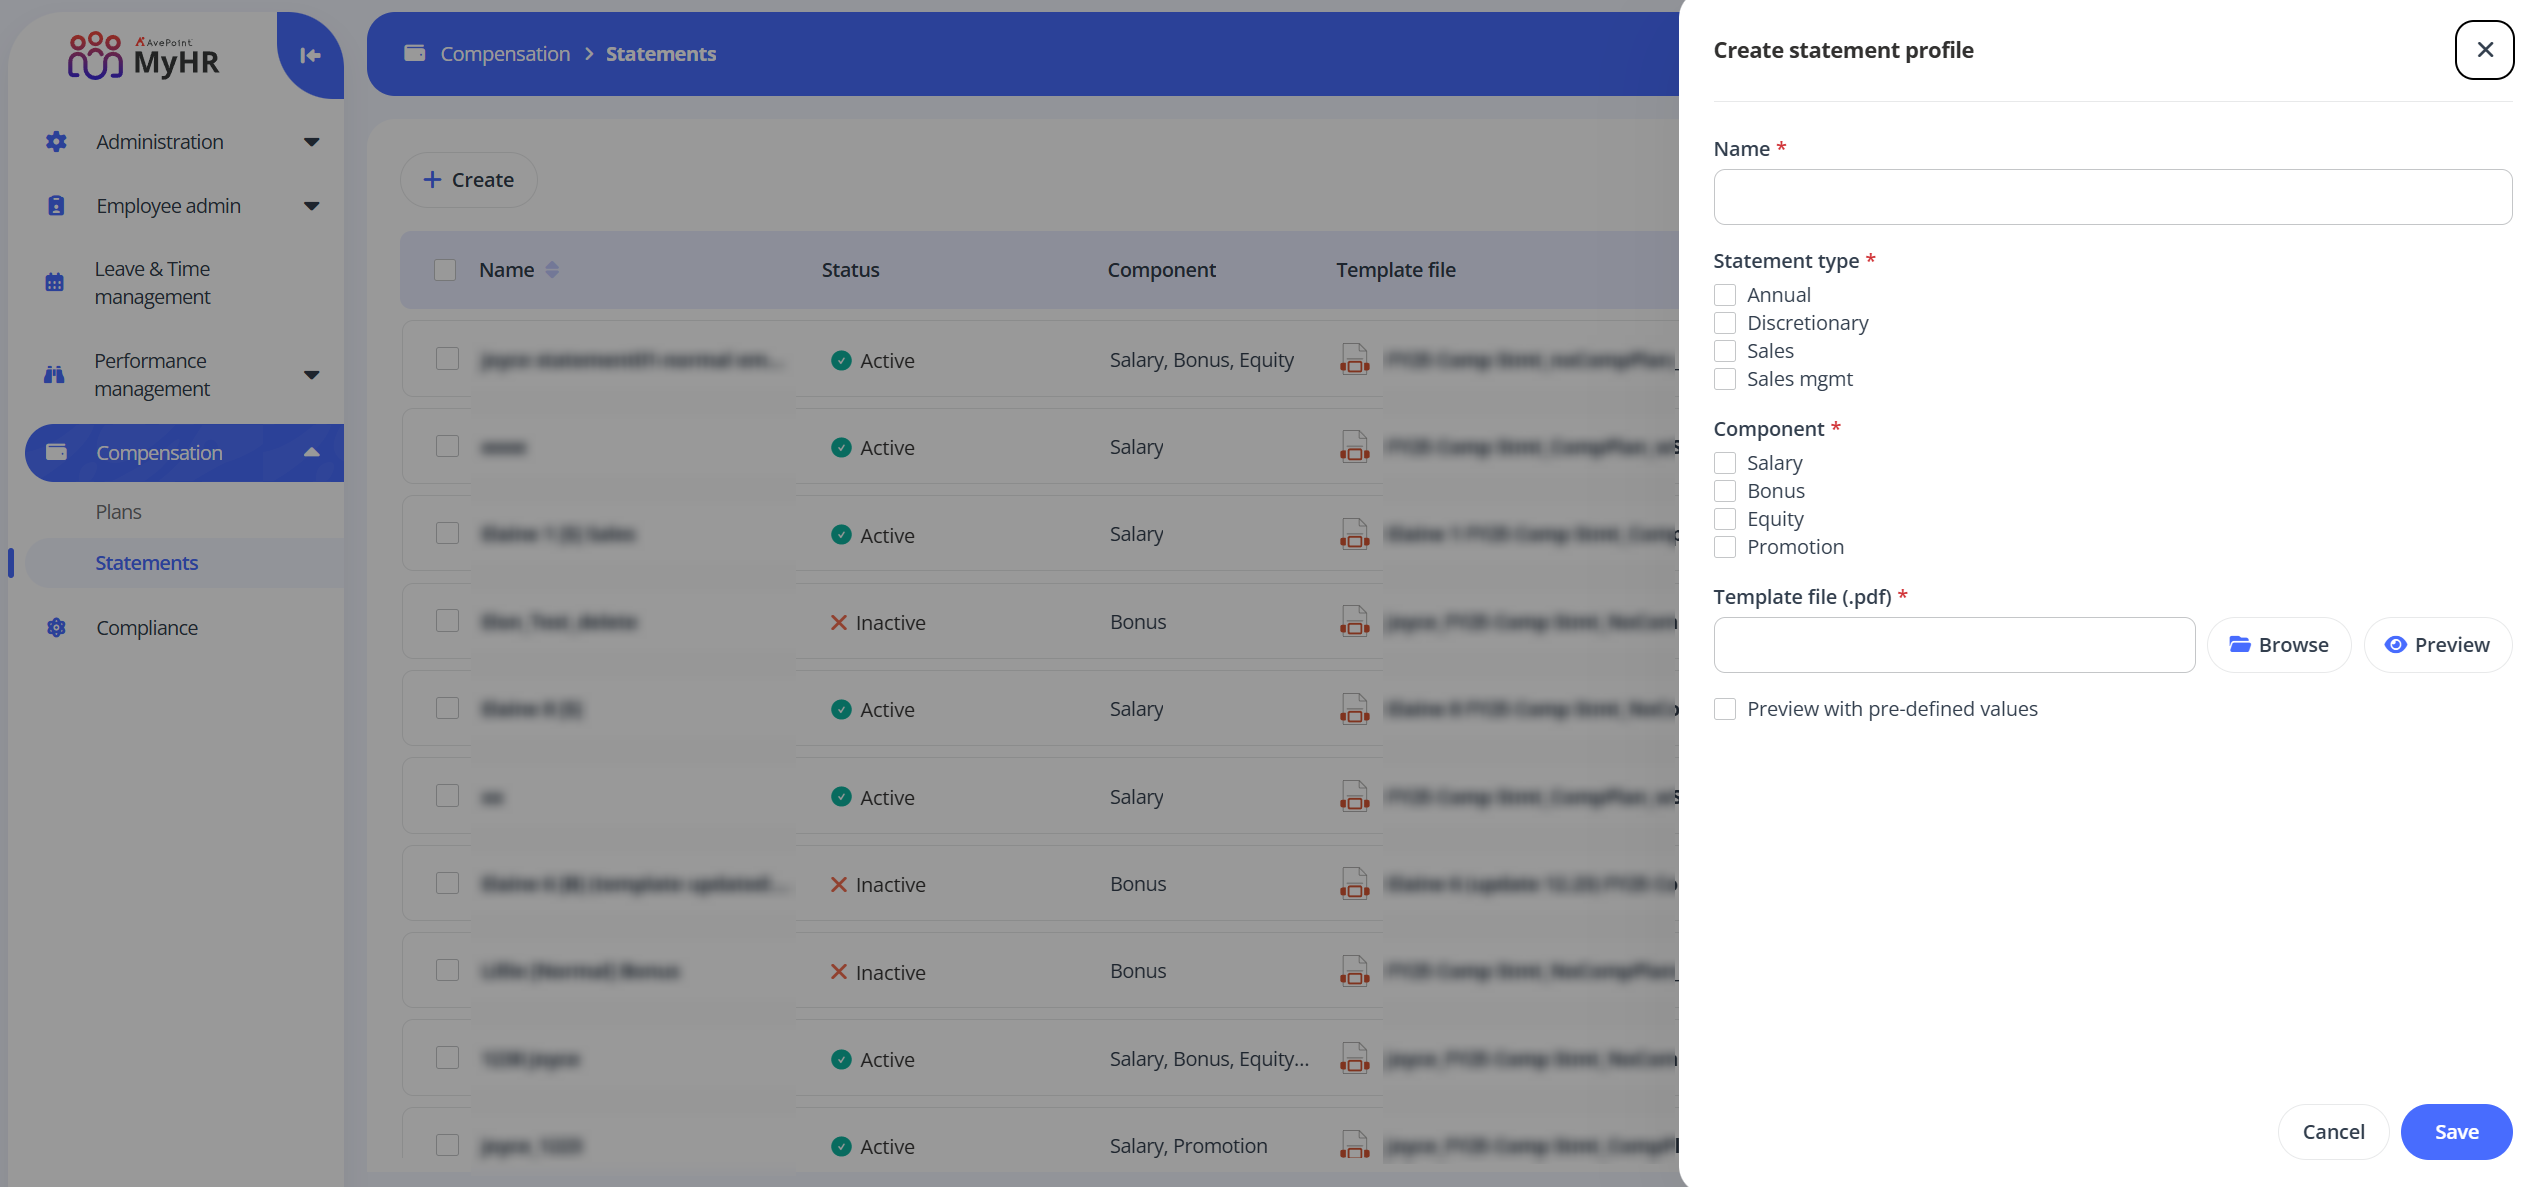This screenshot has width=2534, height=1187.
Task: Select the Compensation wallet icon
Action: pyautogui.click(x=57, y=452)
